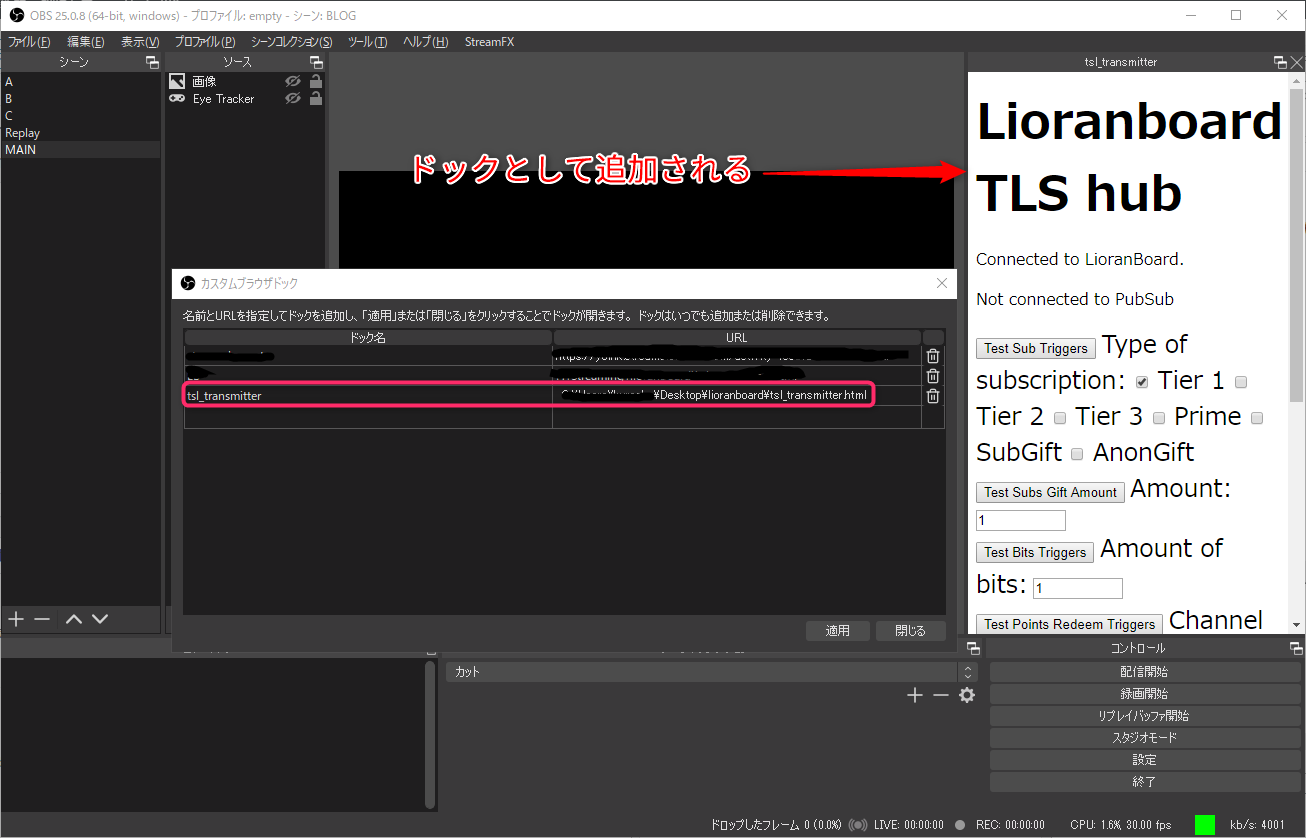Close the カスタムブラウザドック dialog
The width and height of the screenshot is (1306, 838).
tap(941, 283)
